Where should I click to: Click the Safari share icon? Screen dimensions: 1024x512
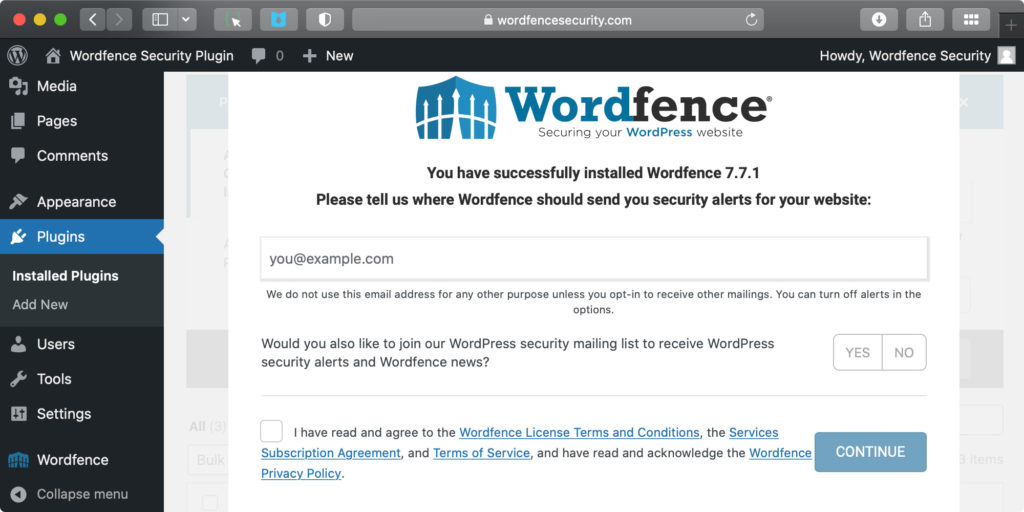tap(925, 20)
